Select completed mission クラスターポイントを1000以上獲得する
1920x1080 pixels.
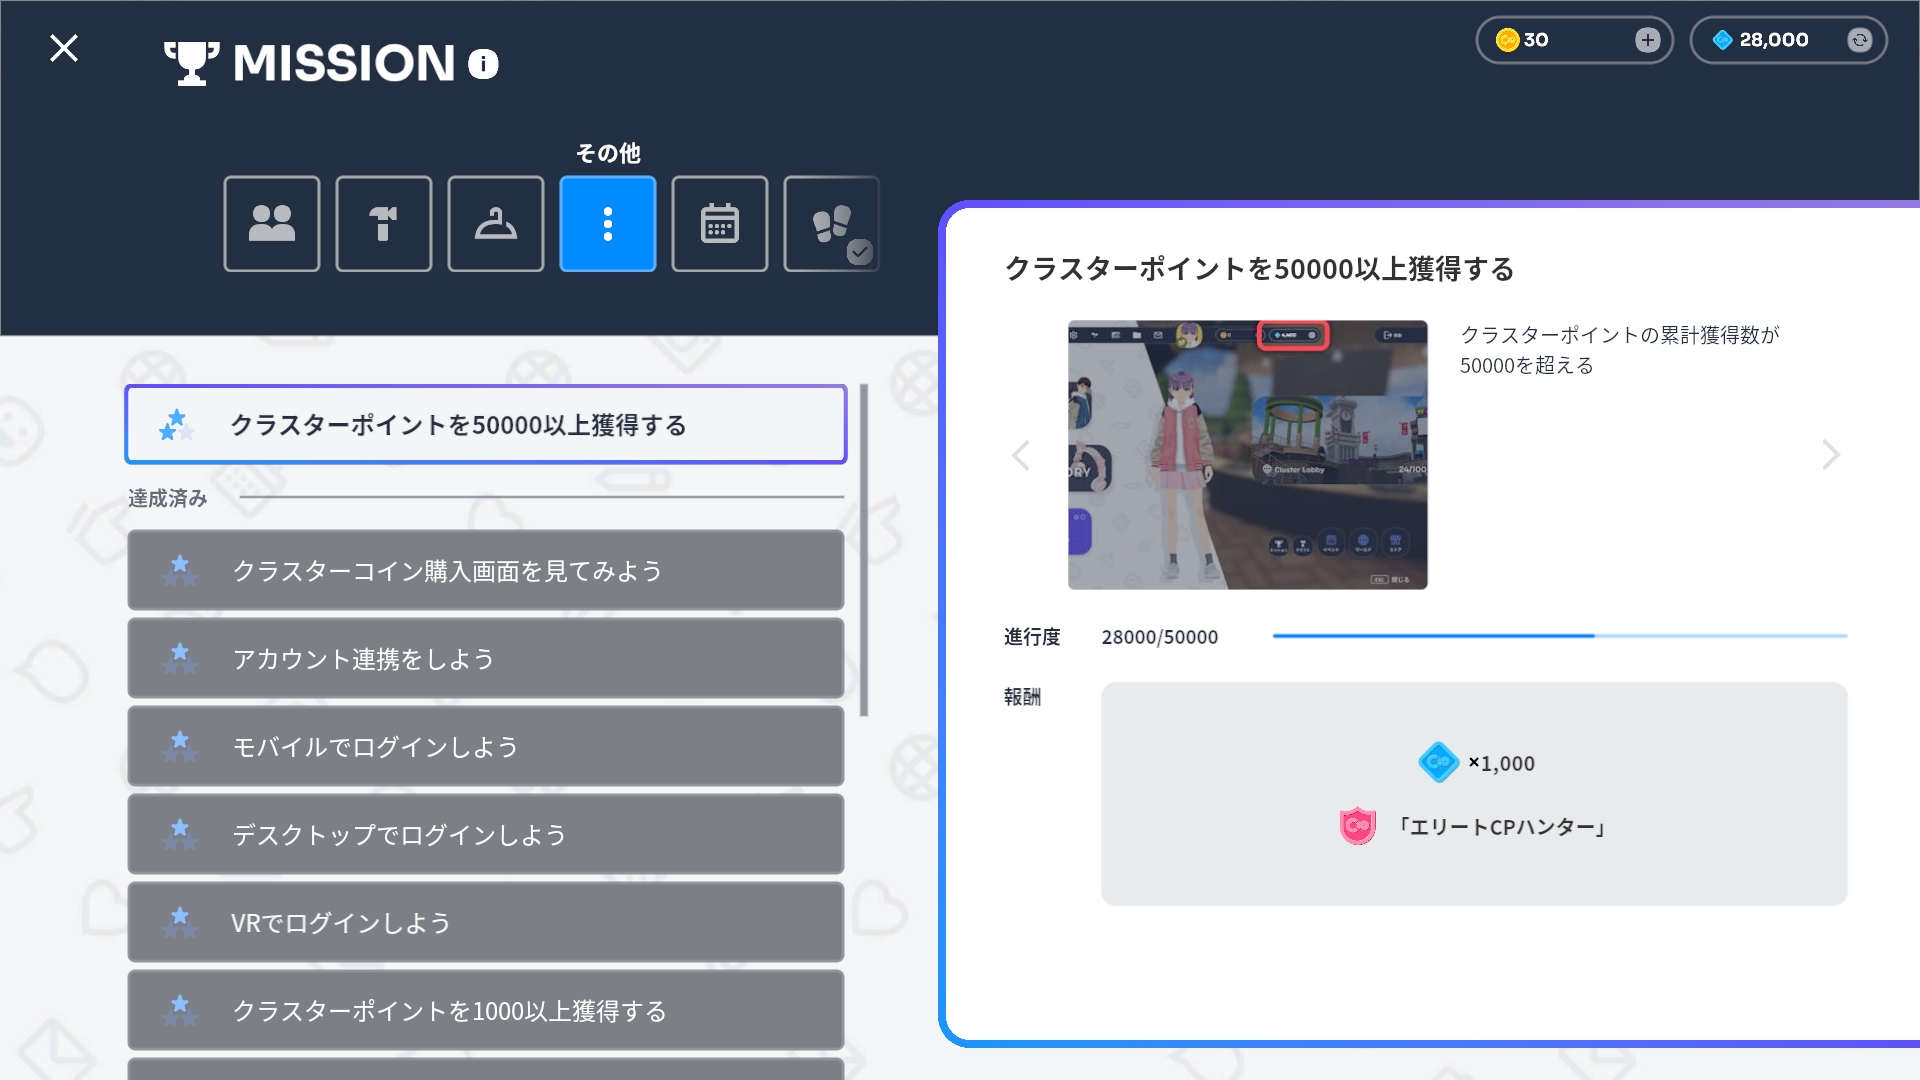point(486,1010)
